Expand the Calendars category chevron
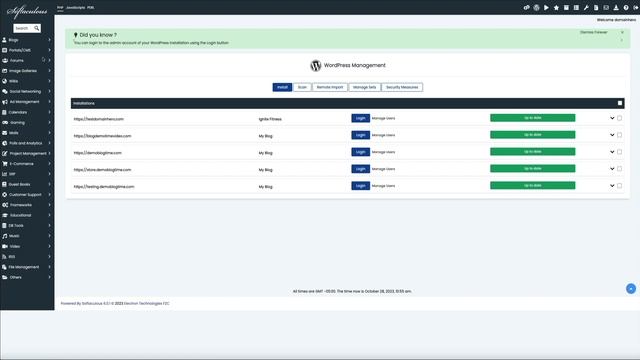 (x=49, y=112)
